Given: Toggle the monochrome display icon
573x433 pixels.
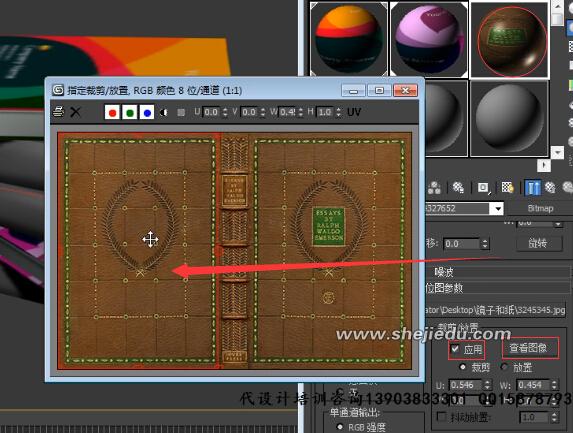Looking at the screenshot, I should click(x=181, y=113).
